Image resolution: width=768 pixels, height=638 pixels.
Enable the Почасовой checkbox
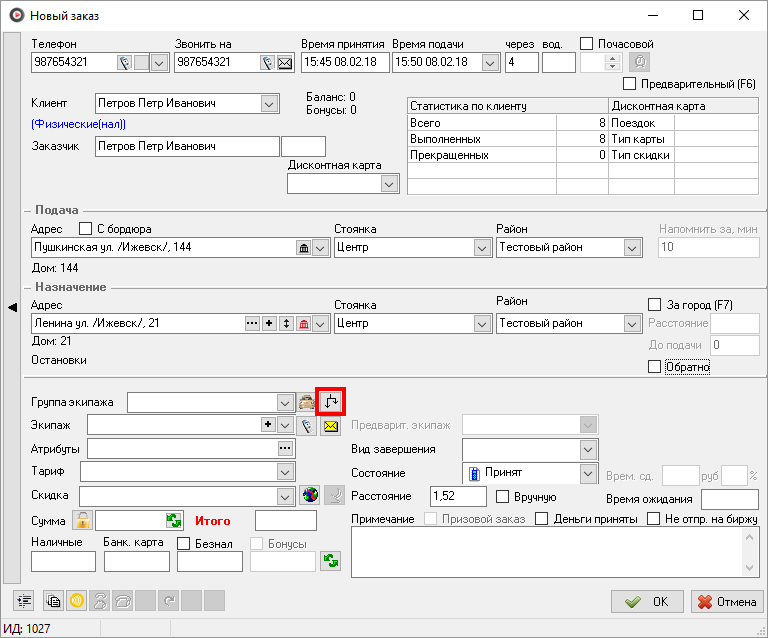pos(586,44)
